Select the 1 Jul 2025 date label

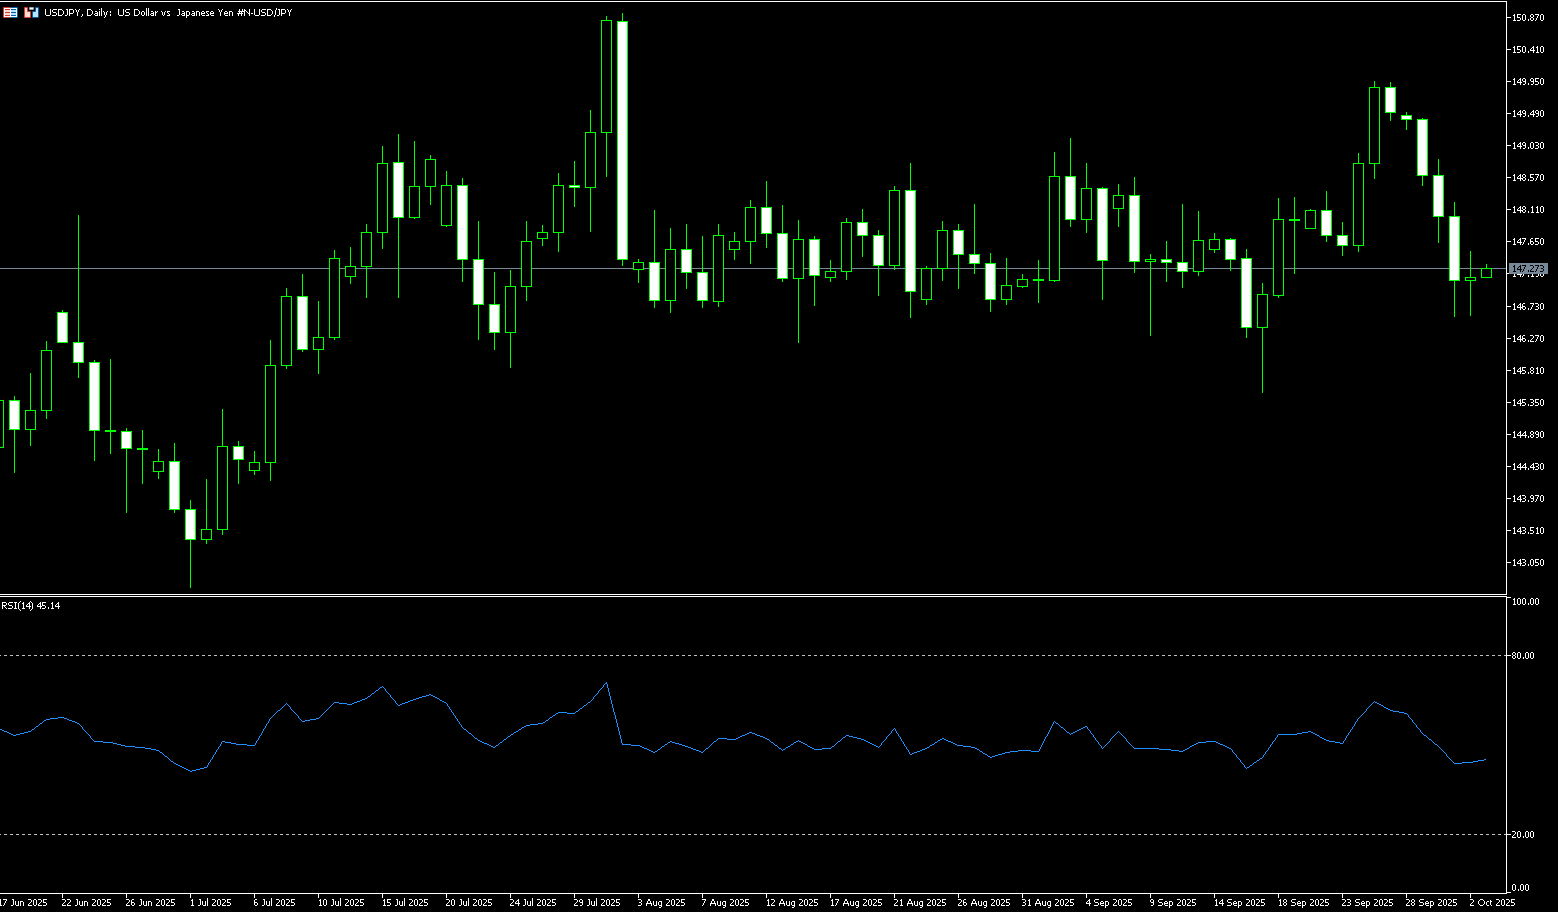pyautogui.click(x=210, y=902)
